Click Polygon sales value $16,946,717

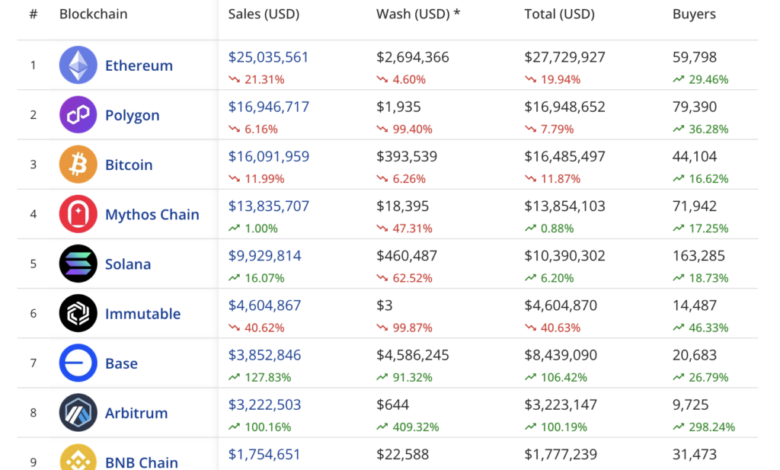[268, 107]
